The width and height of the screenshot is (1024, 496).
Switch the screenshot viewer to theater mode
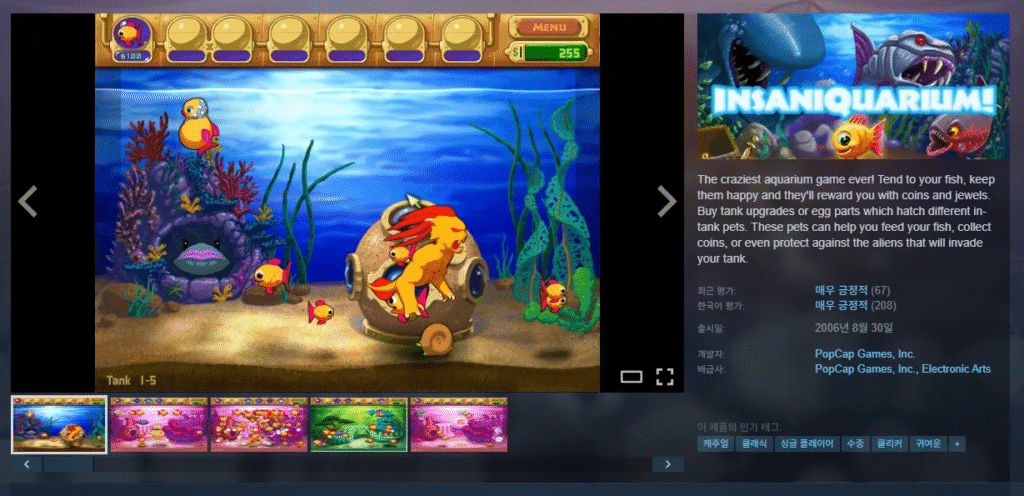point(631,377)
